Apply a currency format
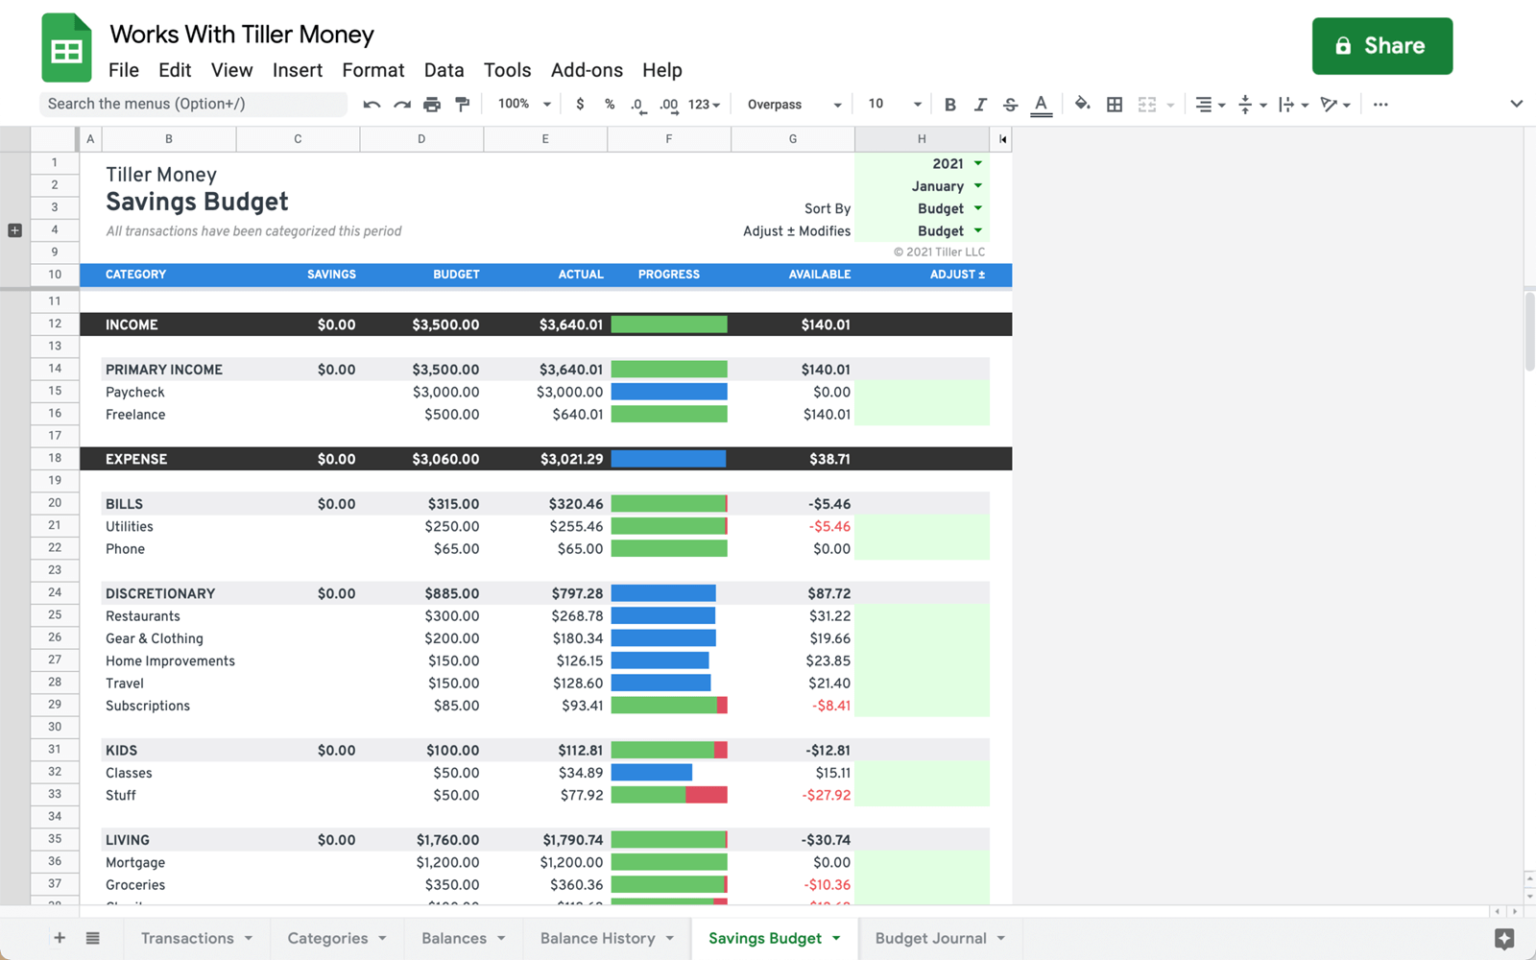 (581, 103)
